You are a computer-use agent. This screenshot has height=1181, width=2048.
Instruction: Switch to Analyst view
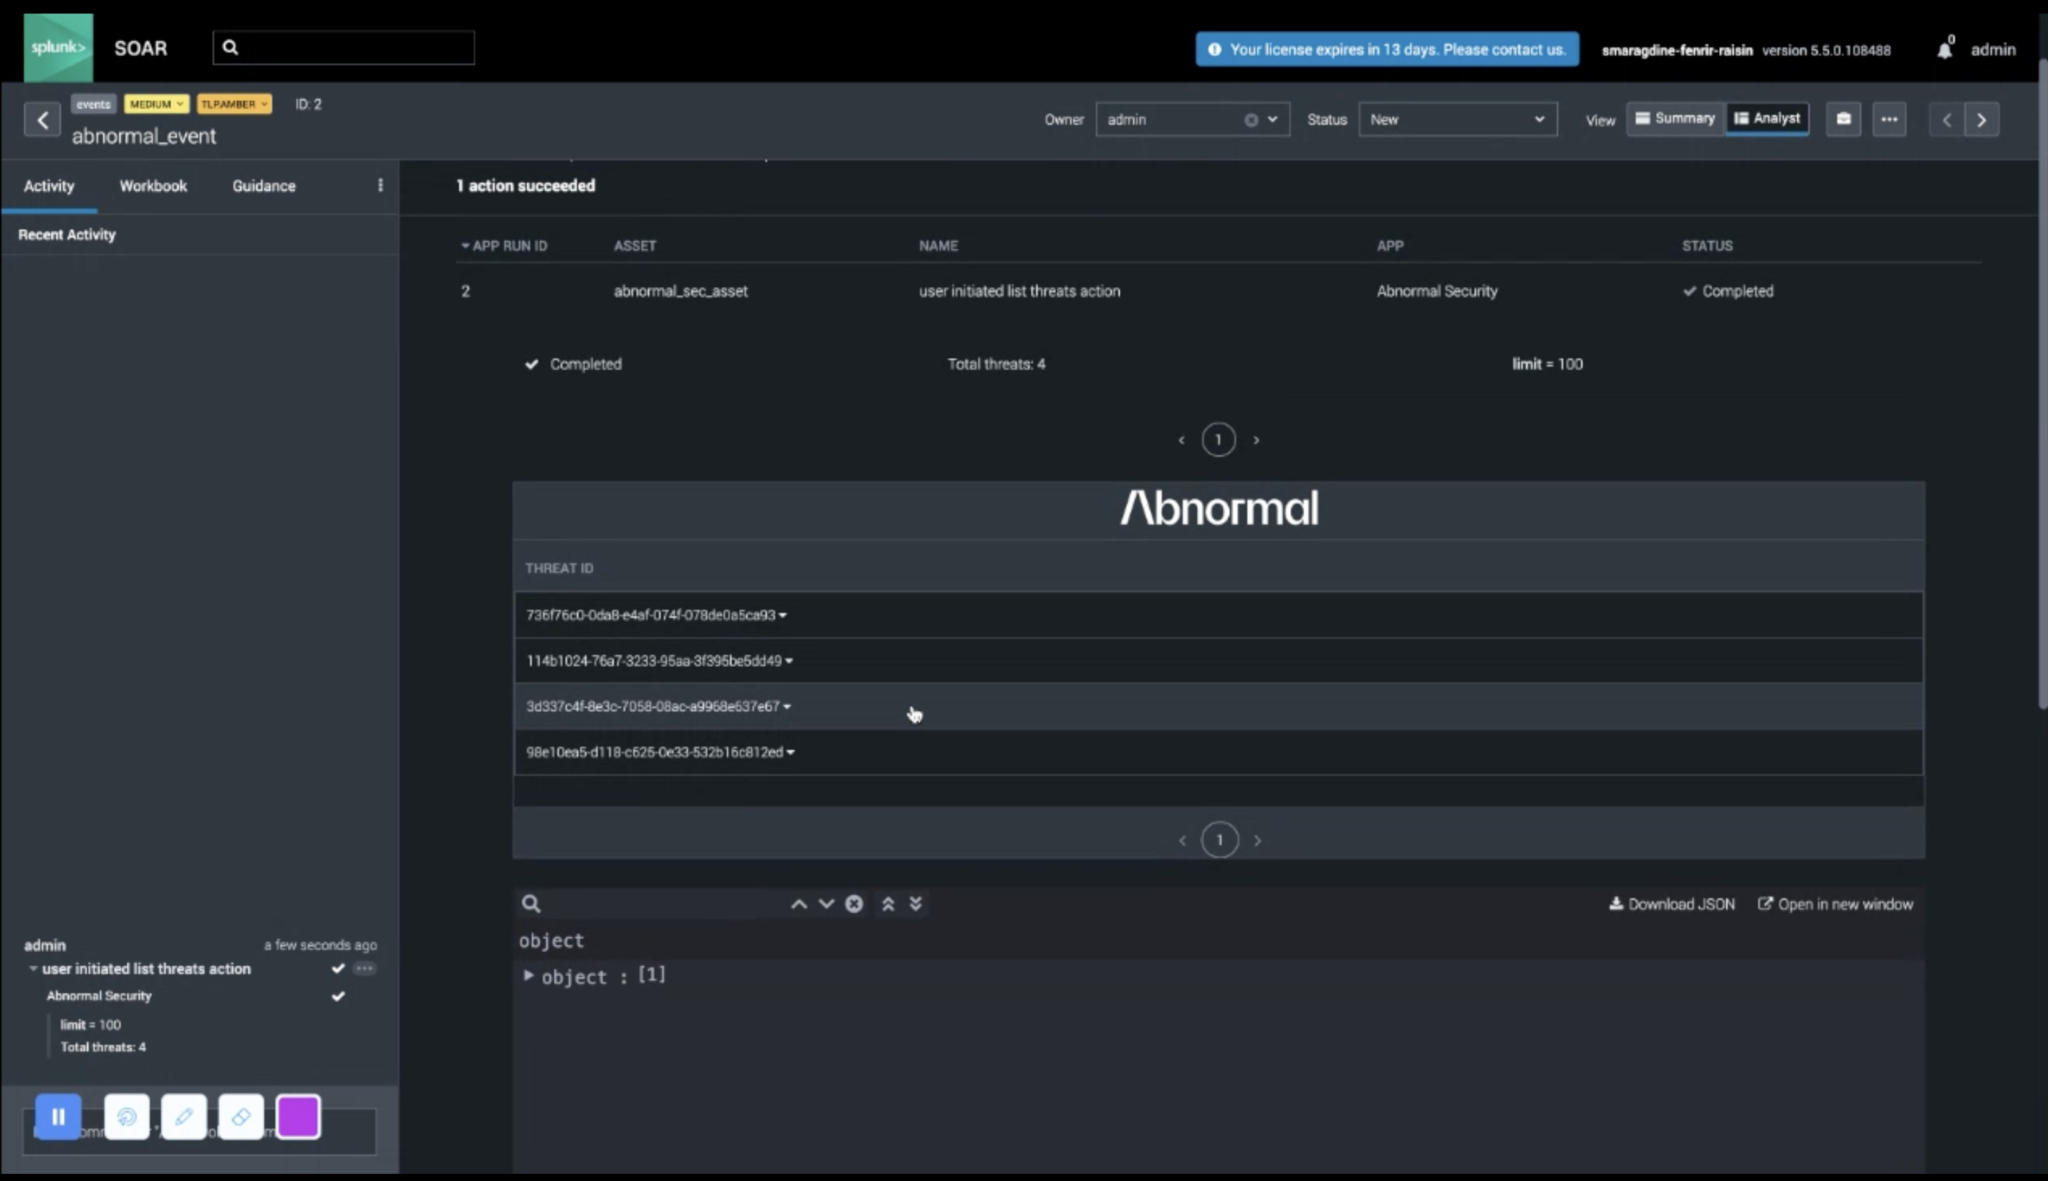coord(1767,118)
